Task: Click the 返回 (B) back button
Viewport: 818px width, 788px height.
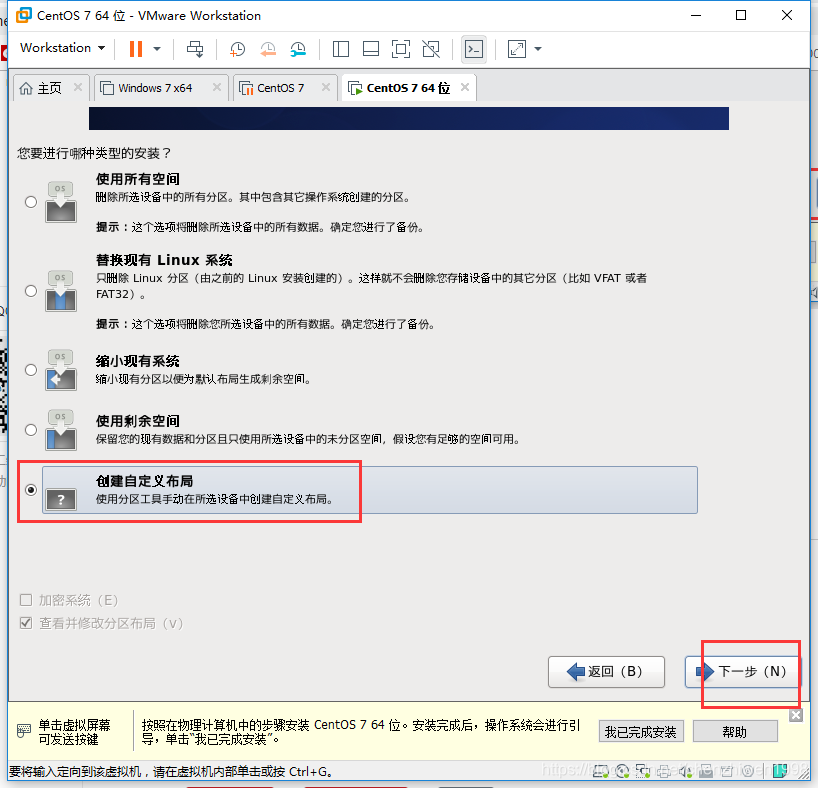Action: click(606, 672)
